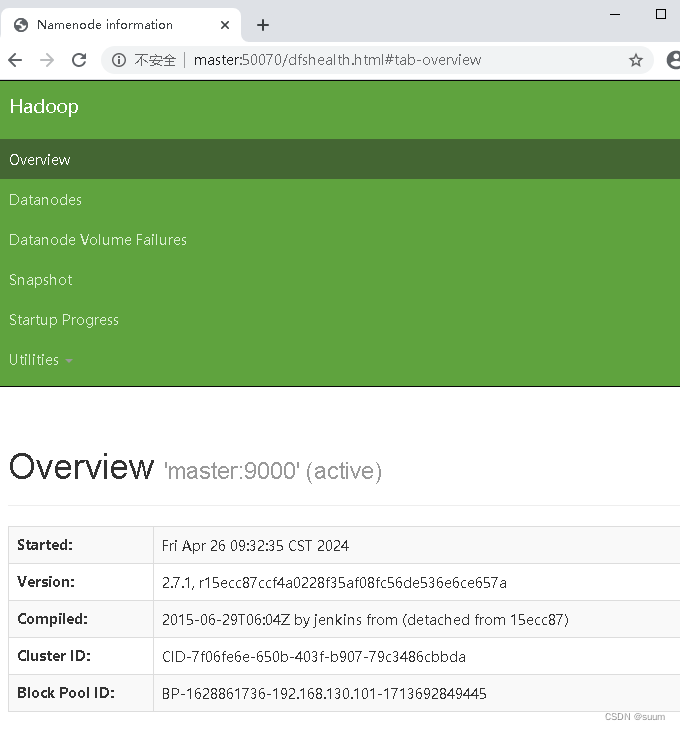Click the Cluster ID: label cell
This screenshot has height=730, width=680.
point(81,656)
